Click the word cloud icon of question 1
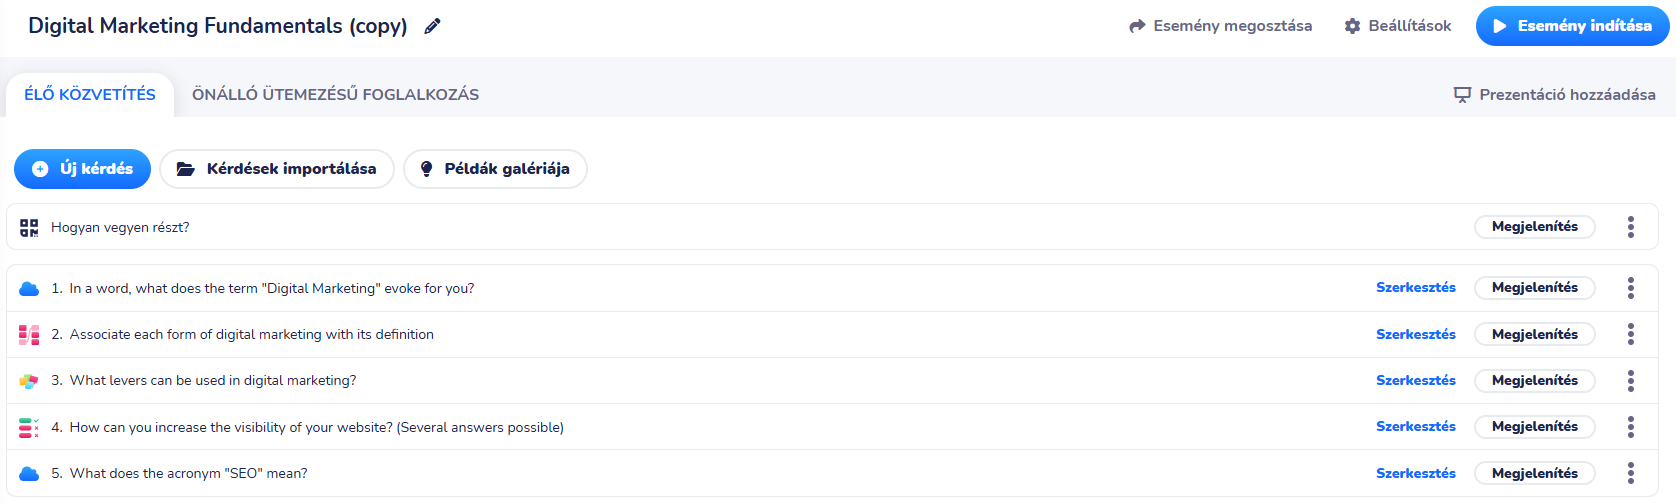Image resolution: width=1676 pixels, height=503 pixels. point(29,288)
